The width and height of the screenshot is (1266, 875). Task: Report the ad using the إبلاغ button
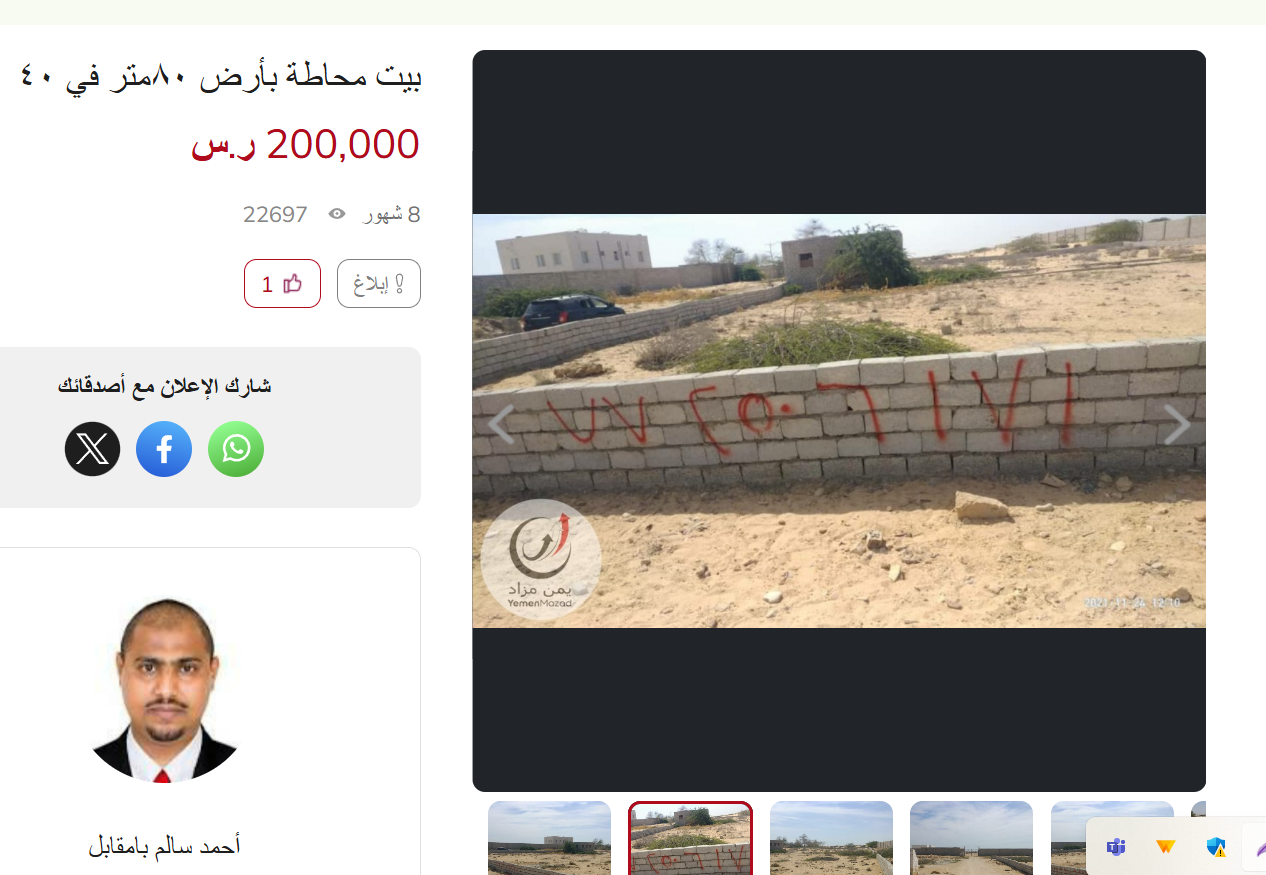[x=379, y=284]
